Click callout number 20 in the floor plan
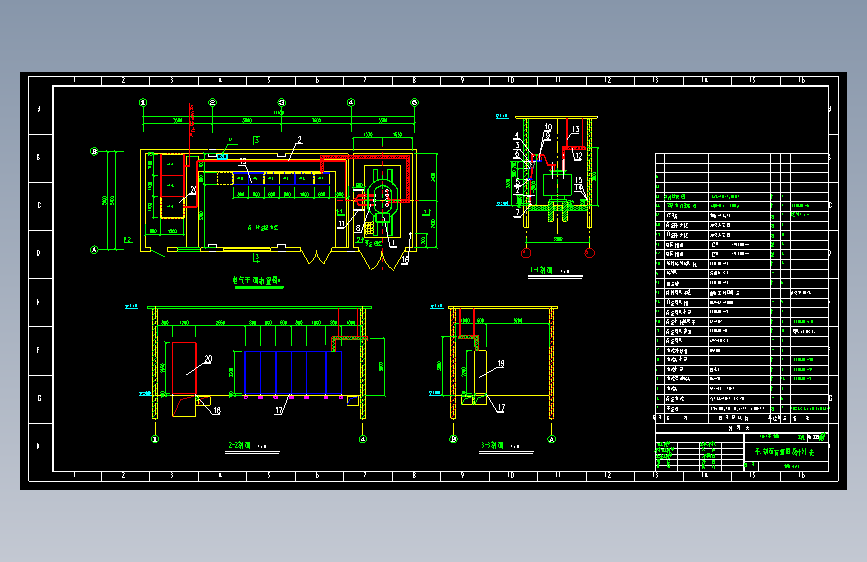The image size is (867, 562). coord(192,190)
